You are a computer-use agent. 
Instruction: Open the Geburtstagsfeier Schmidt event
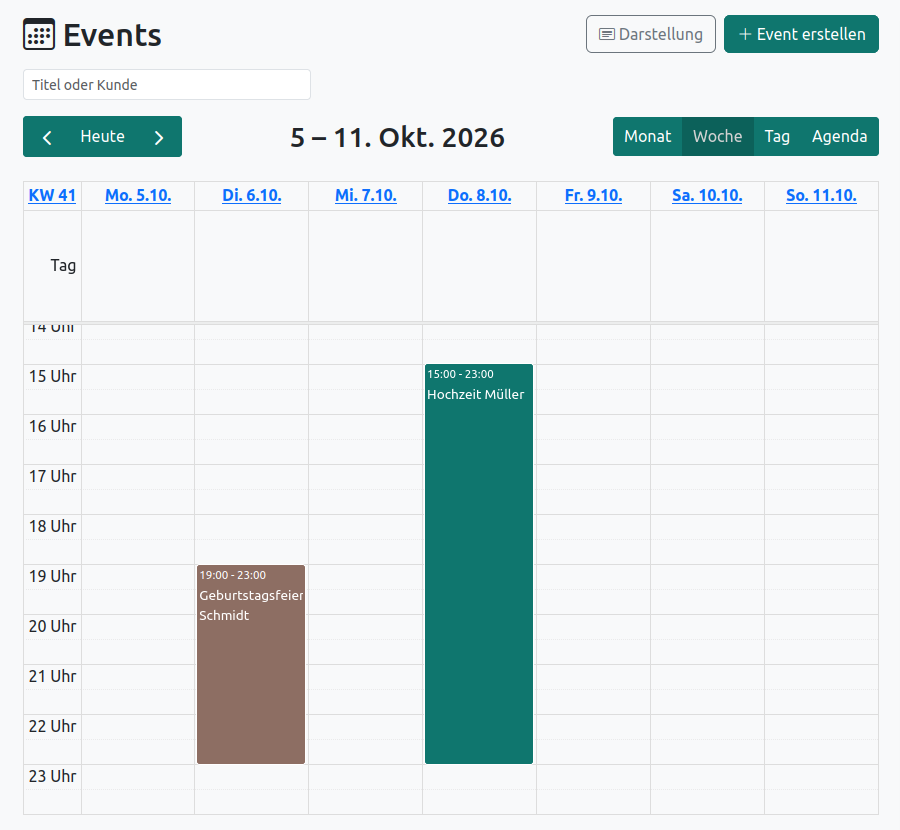point(251,664)
